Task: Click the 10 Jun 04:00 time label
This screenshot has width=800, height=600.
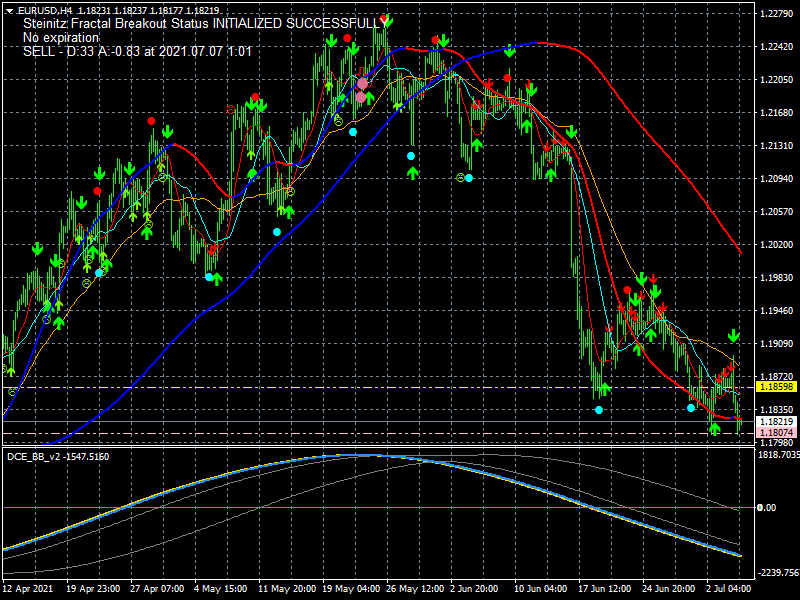Action: [x=540, y=589]
